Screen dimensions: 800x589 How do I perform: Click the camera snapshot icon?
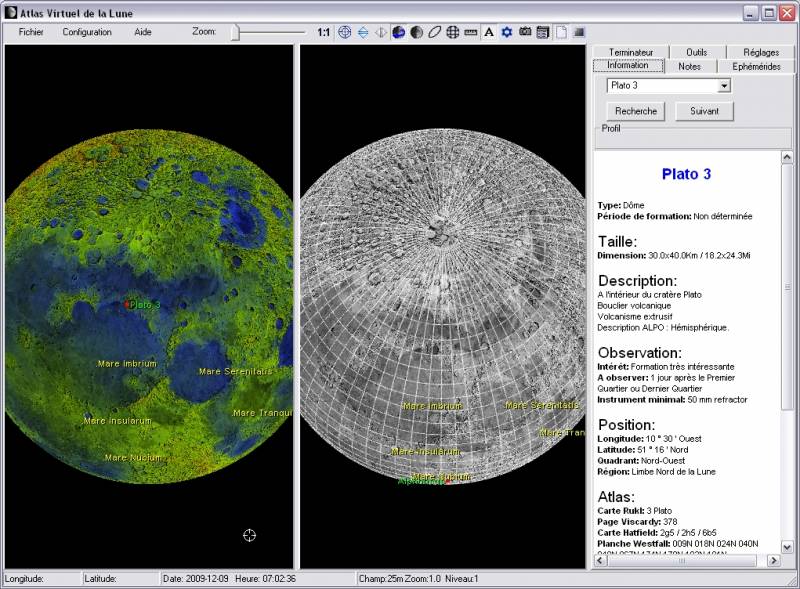point(523,32)
